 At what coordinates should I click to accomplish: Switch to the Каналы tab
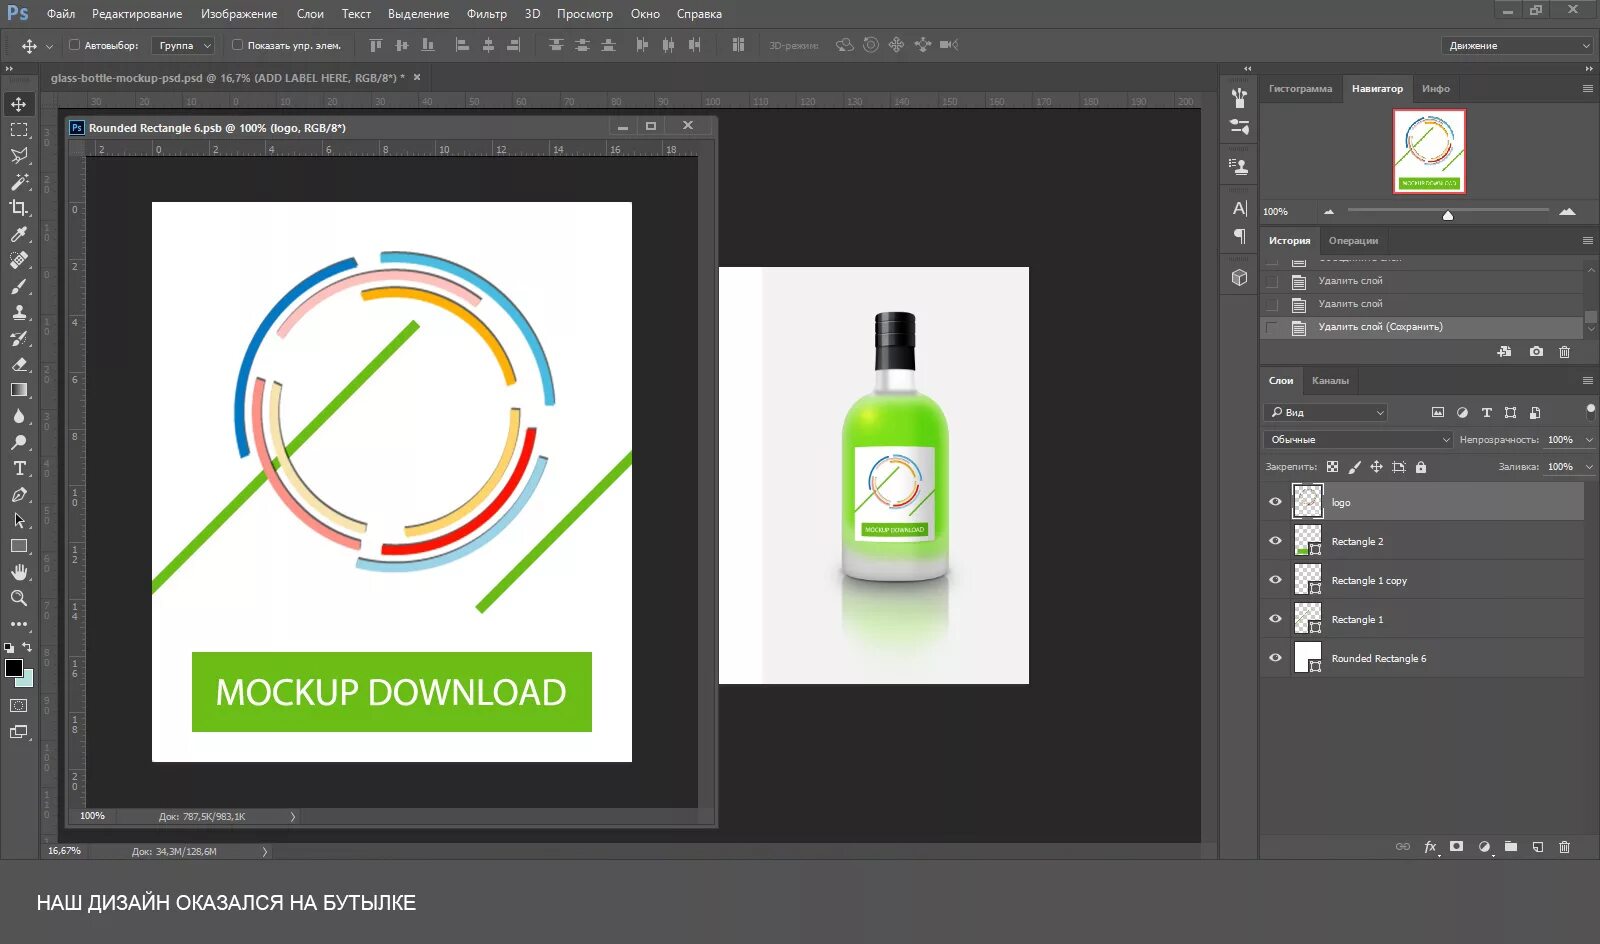pos(1330,380)
